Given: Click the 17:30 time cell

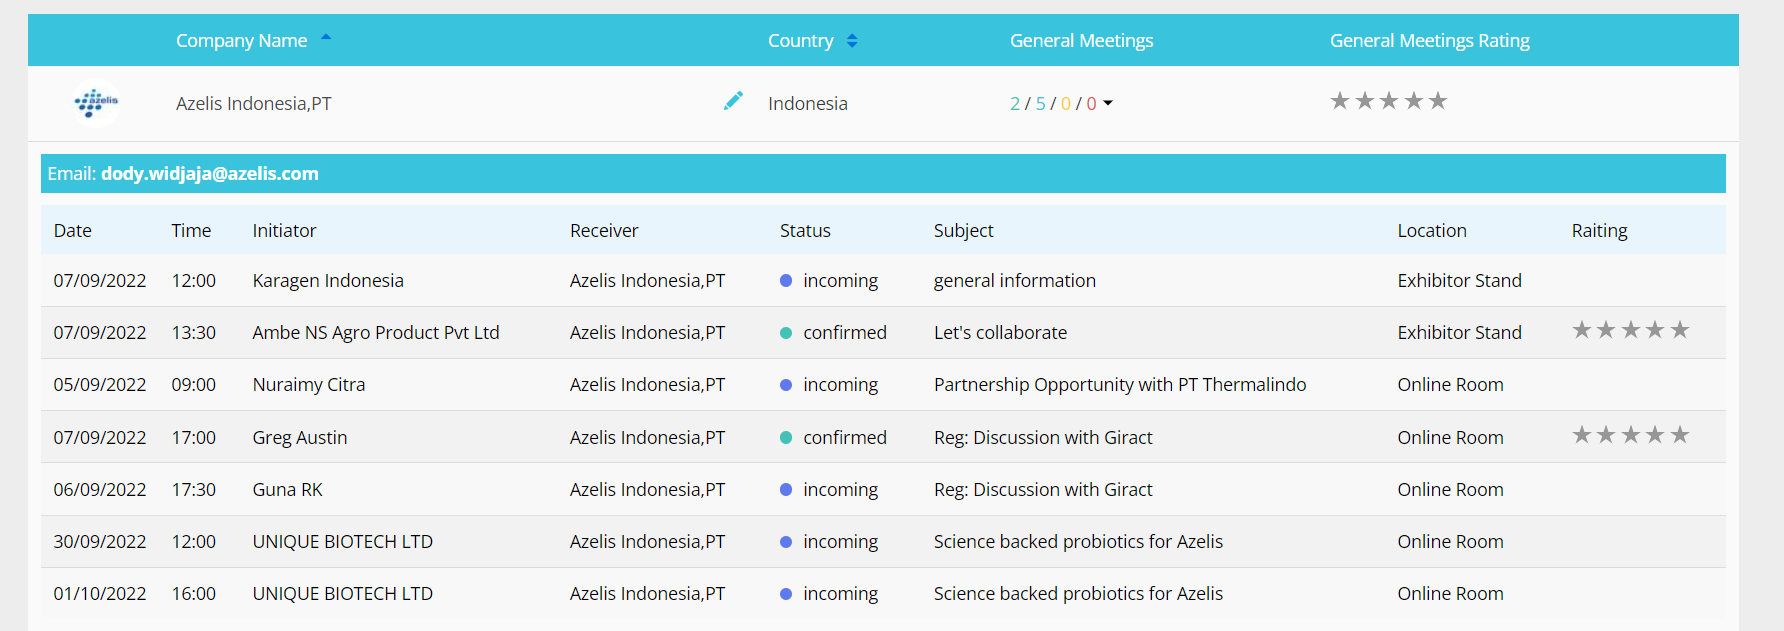Looking at the screenshot, I should [194, 490].
